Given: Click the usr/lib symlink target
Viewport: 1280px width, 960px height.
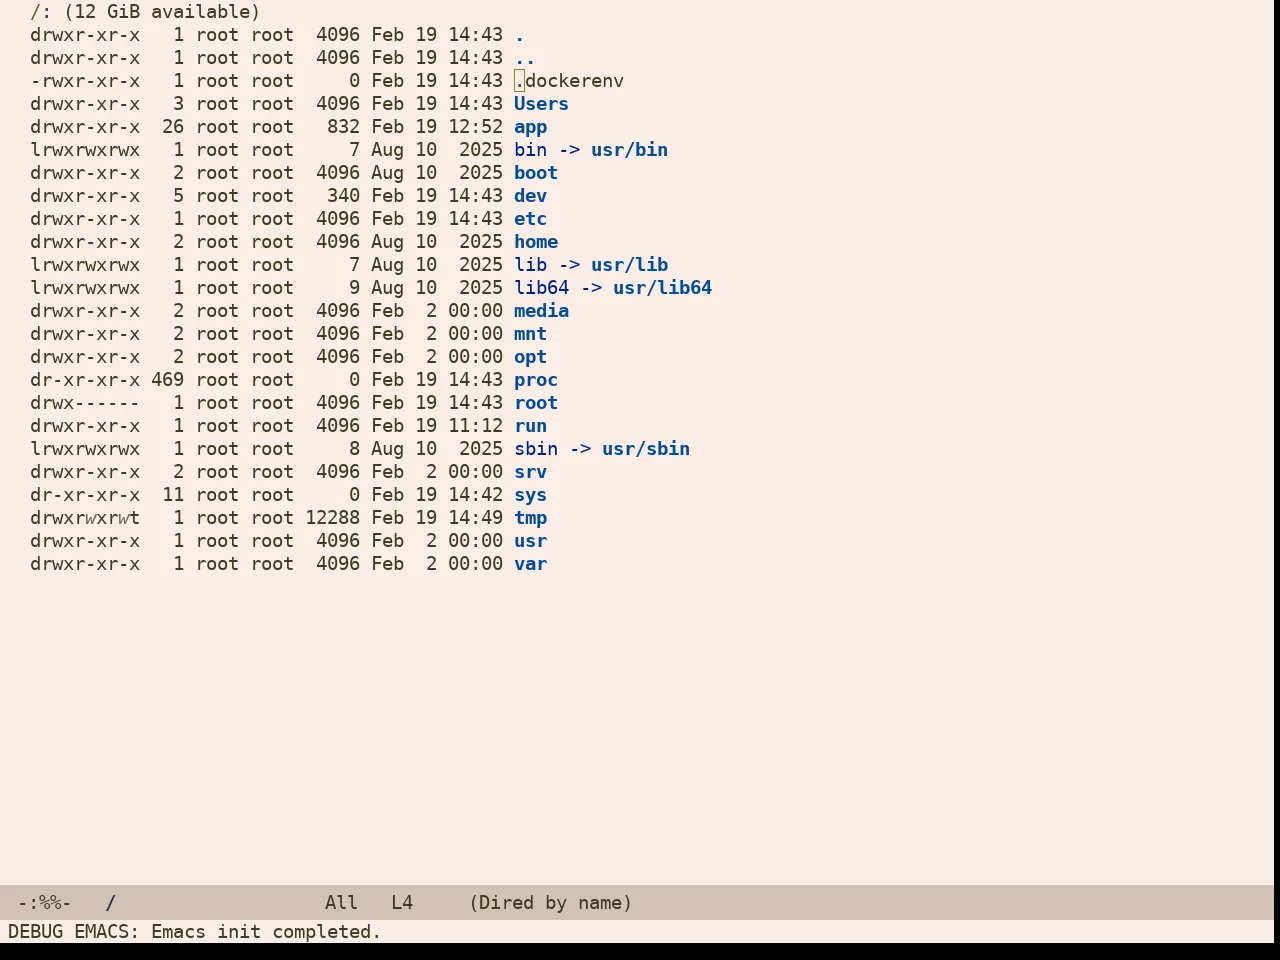Looking at the screenshot, I should tap(629, 265).
